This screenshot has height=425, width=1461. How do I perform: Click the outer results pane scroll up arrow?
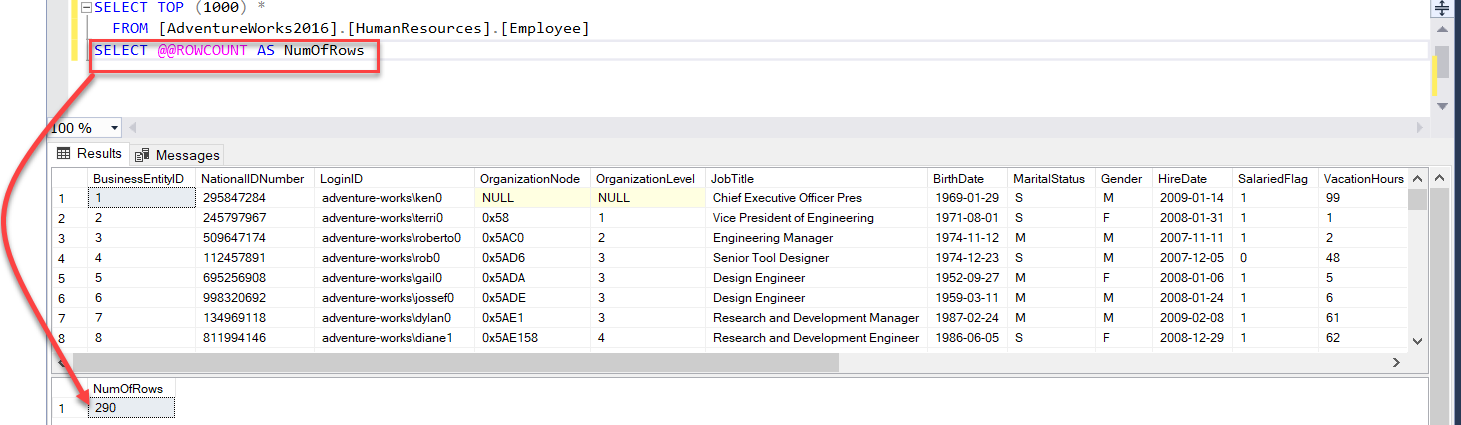coord(1441,178)
